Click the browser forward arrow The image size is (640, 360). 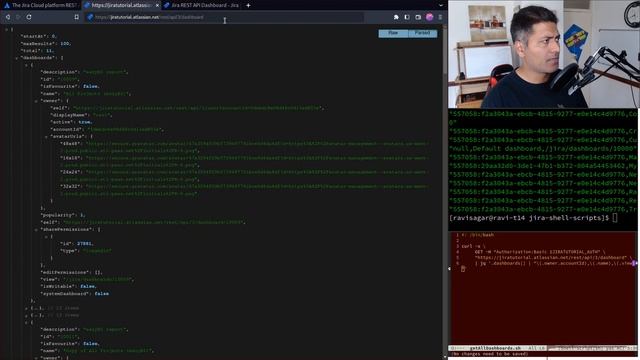[x=18, y=17]
